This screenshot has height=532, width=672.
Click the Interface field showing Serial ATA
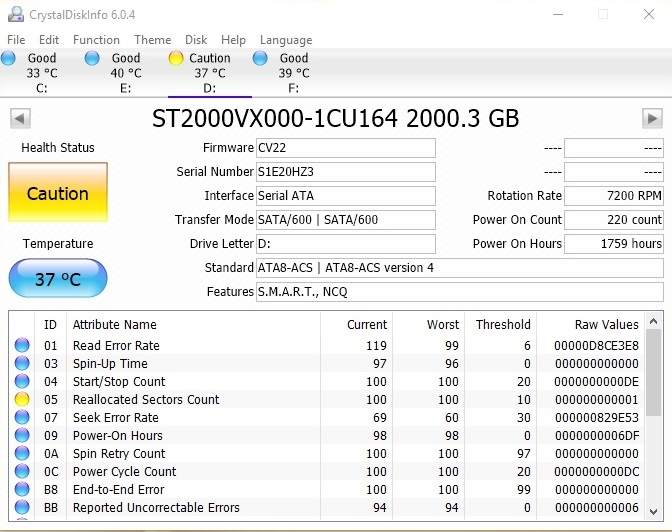pyautogui.click(x=345, y=196)
